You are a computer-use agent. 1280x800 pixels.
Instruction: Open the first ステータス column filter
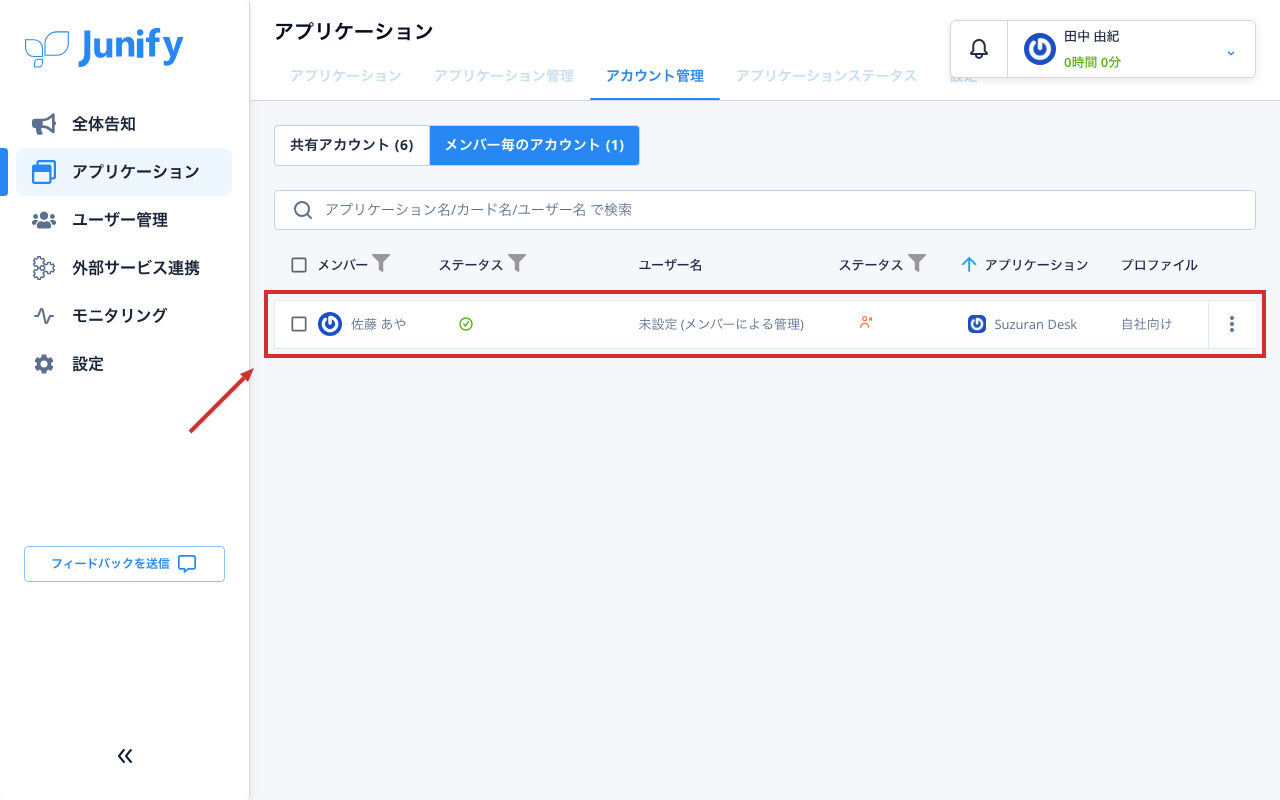[517, 263]
